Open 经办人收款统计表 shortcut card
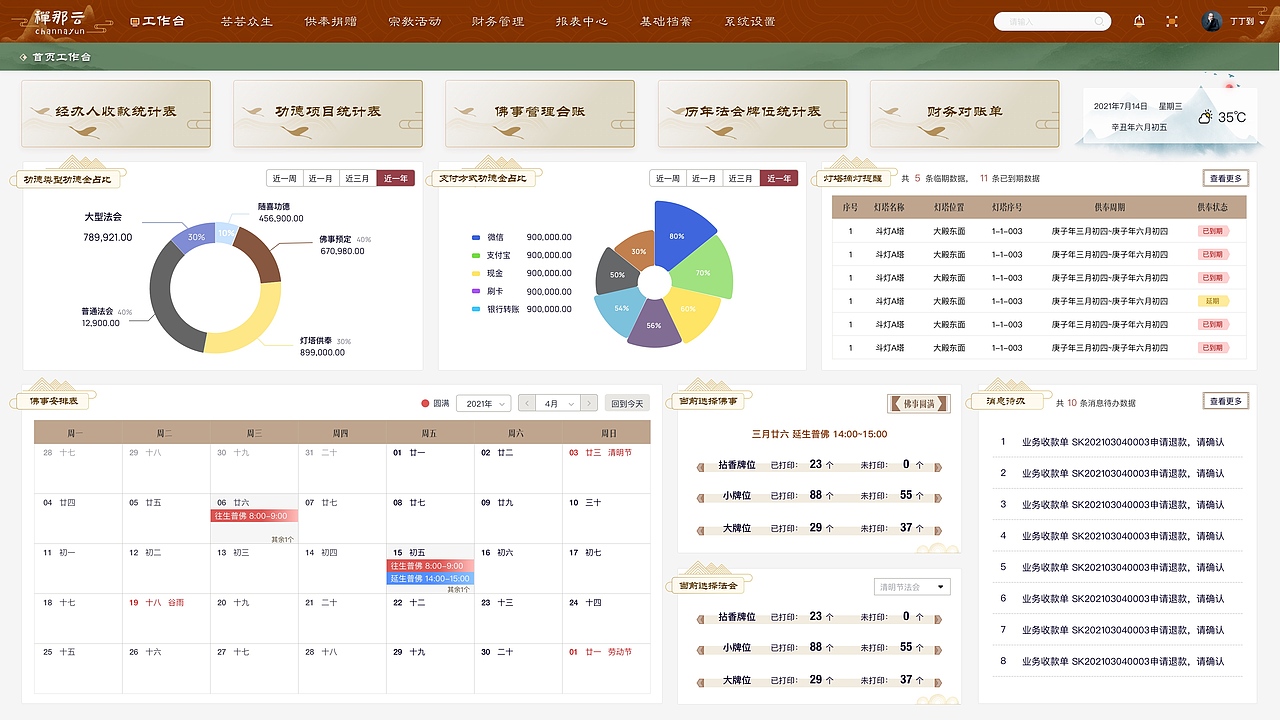 tap(116, 113)
